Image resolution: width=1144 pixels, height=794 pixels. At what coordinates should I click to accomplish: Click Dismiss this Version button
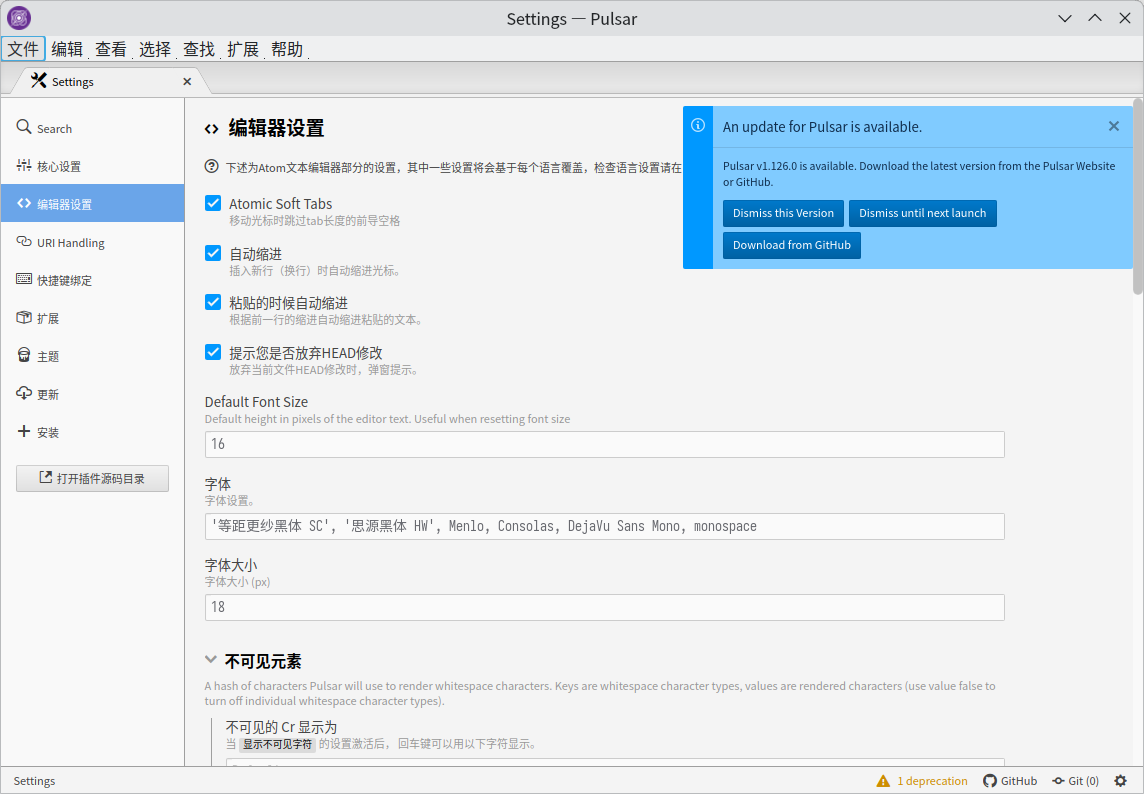point(783,213)
